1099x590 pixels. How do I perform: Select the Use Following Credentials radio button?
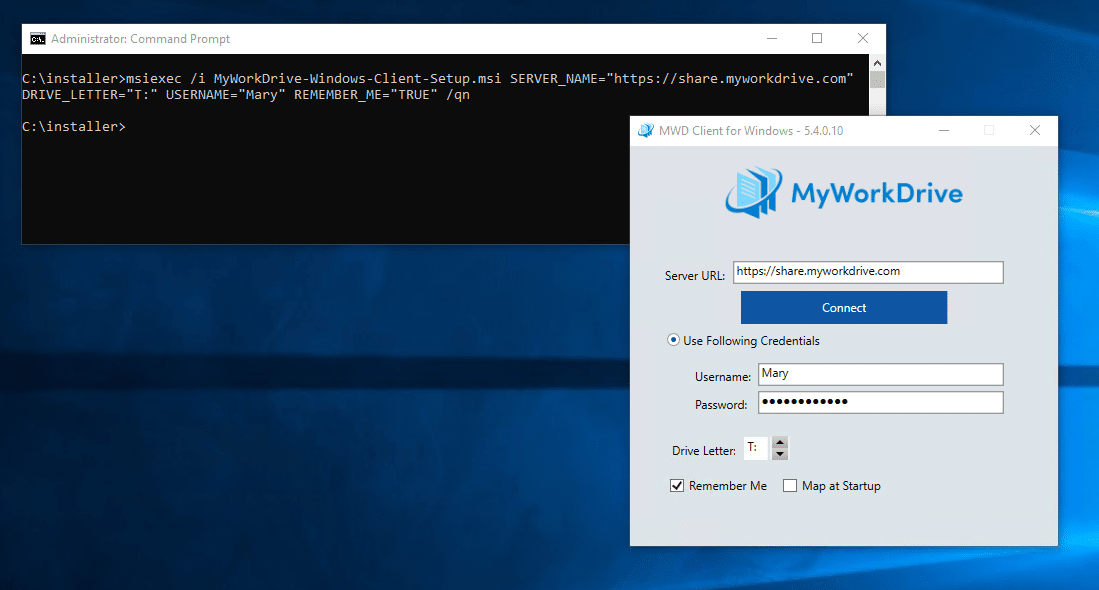point(673,340)
